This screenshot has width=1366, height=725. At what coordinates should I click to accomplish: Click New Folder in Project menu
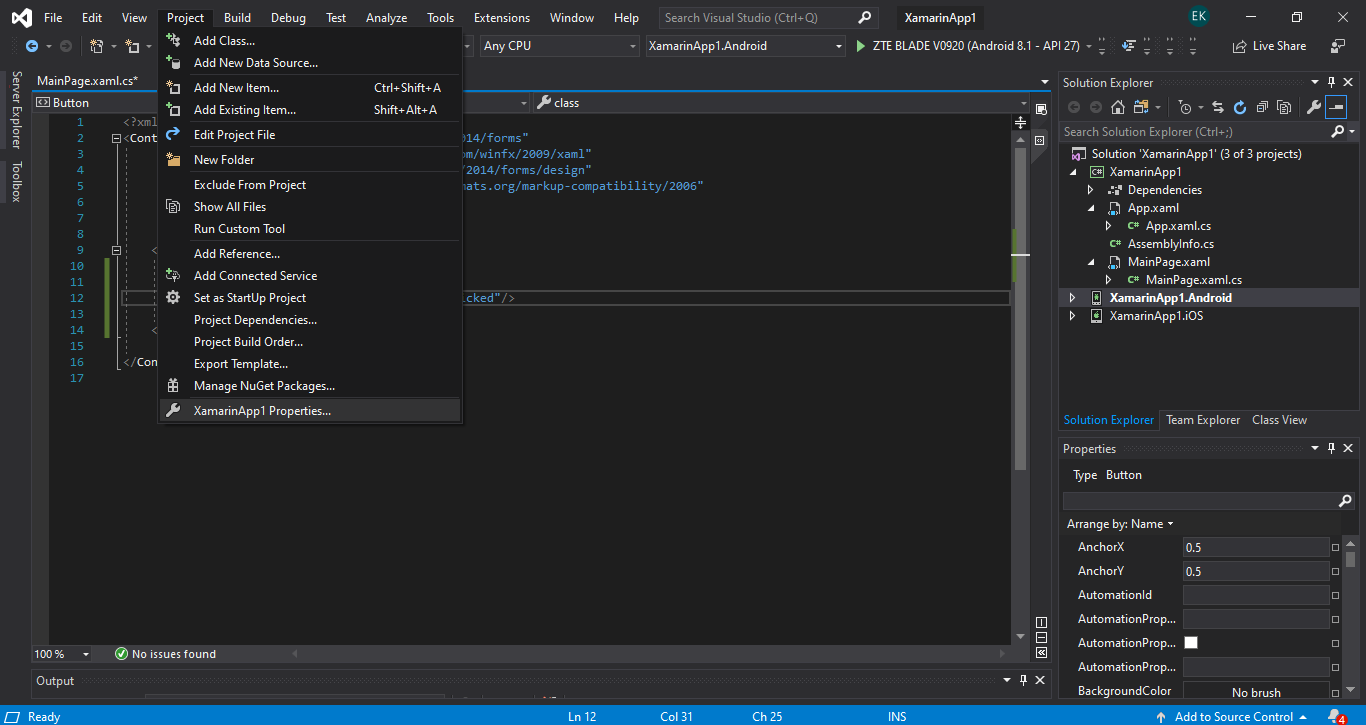point(310,160)
